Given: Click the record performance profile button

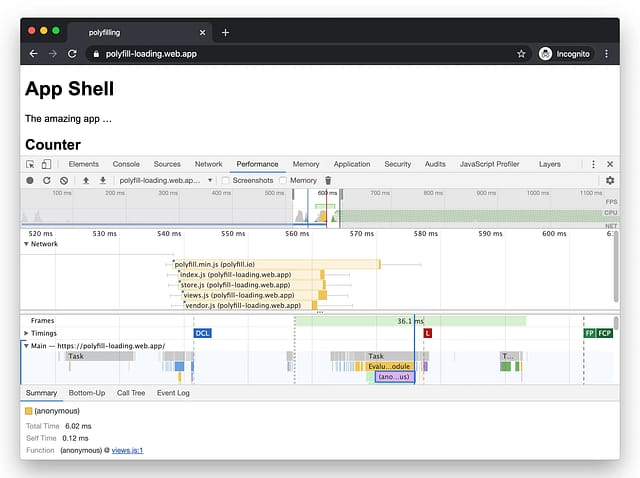Looking at the screenshot, I should tap(30, 181).
